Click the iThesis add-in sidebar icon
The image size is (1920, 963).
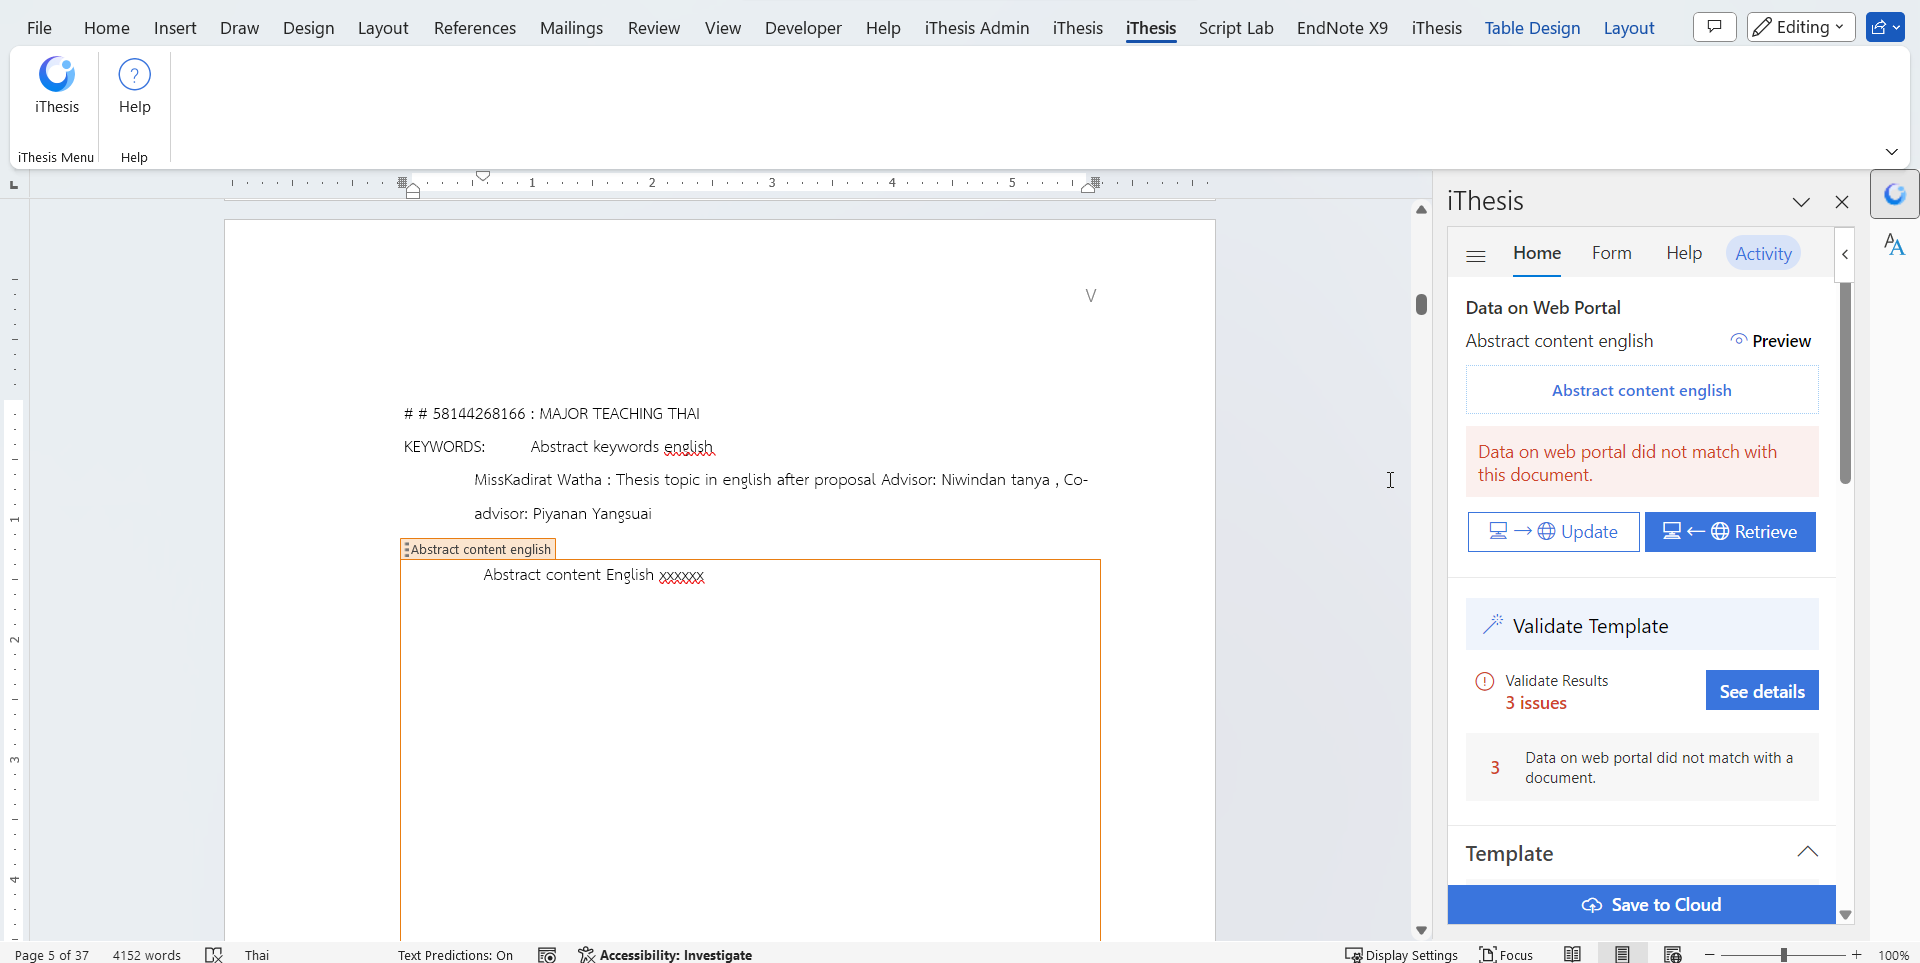(x=1894, y=194)
